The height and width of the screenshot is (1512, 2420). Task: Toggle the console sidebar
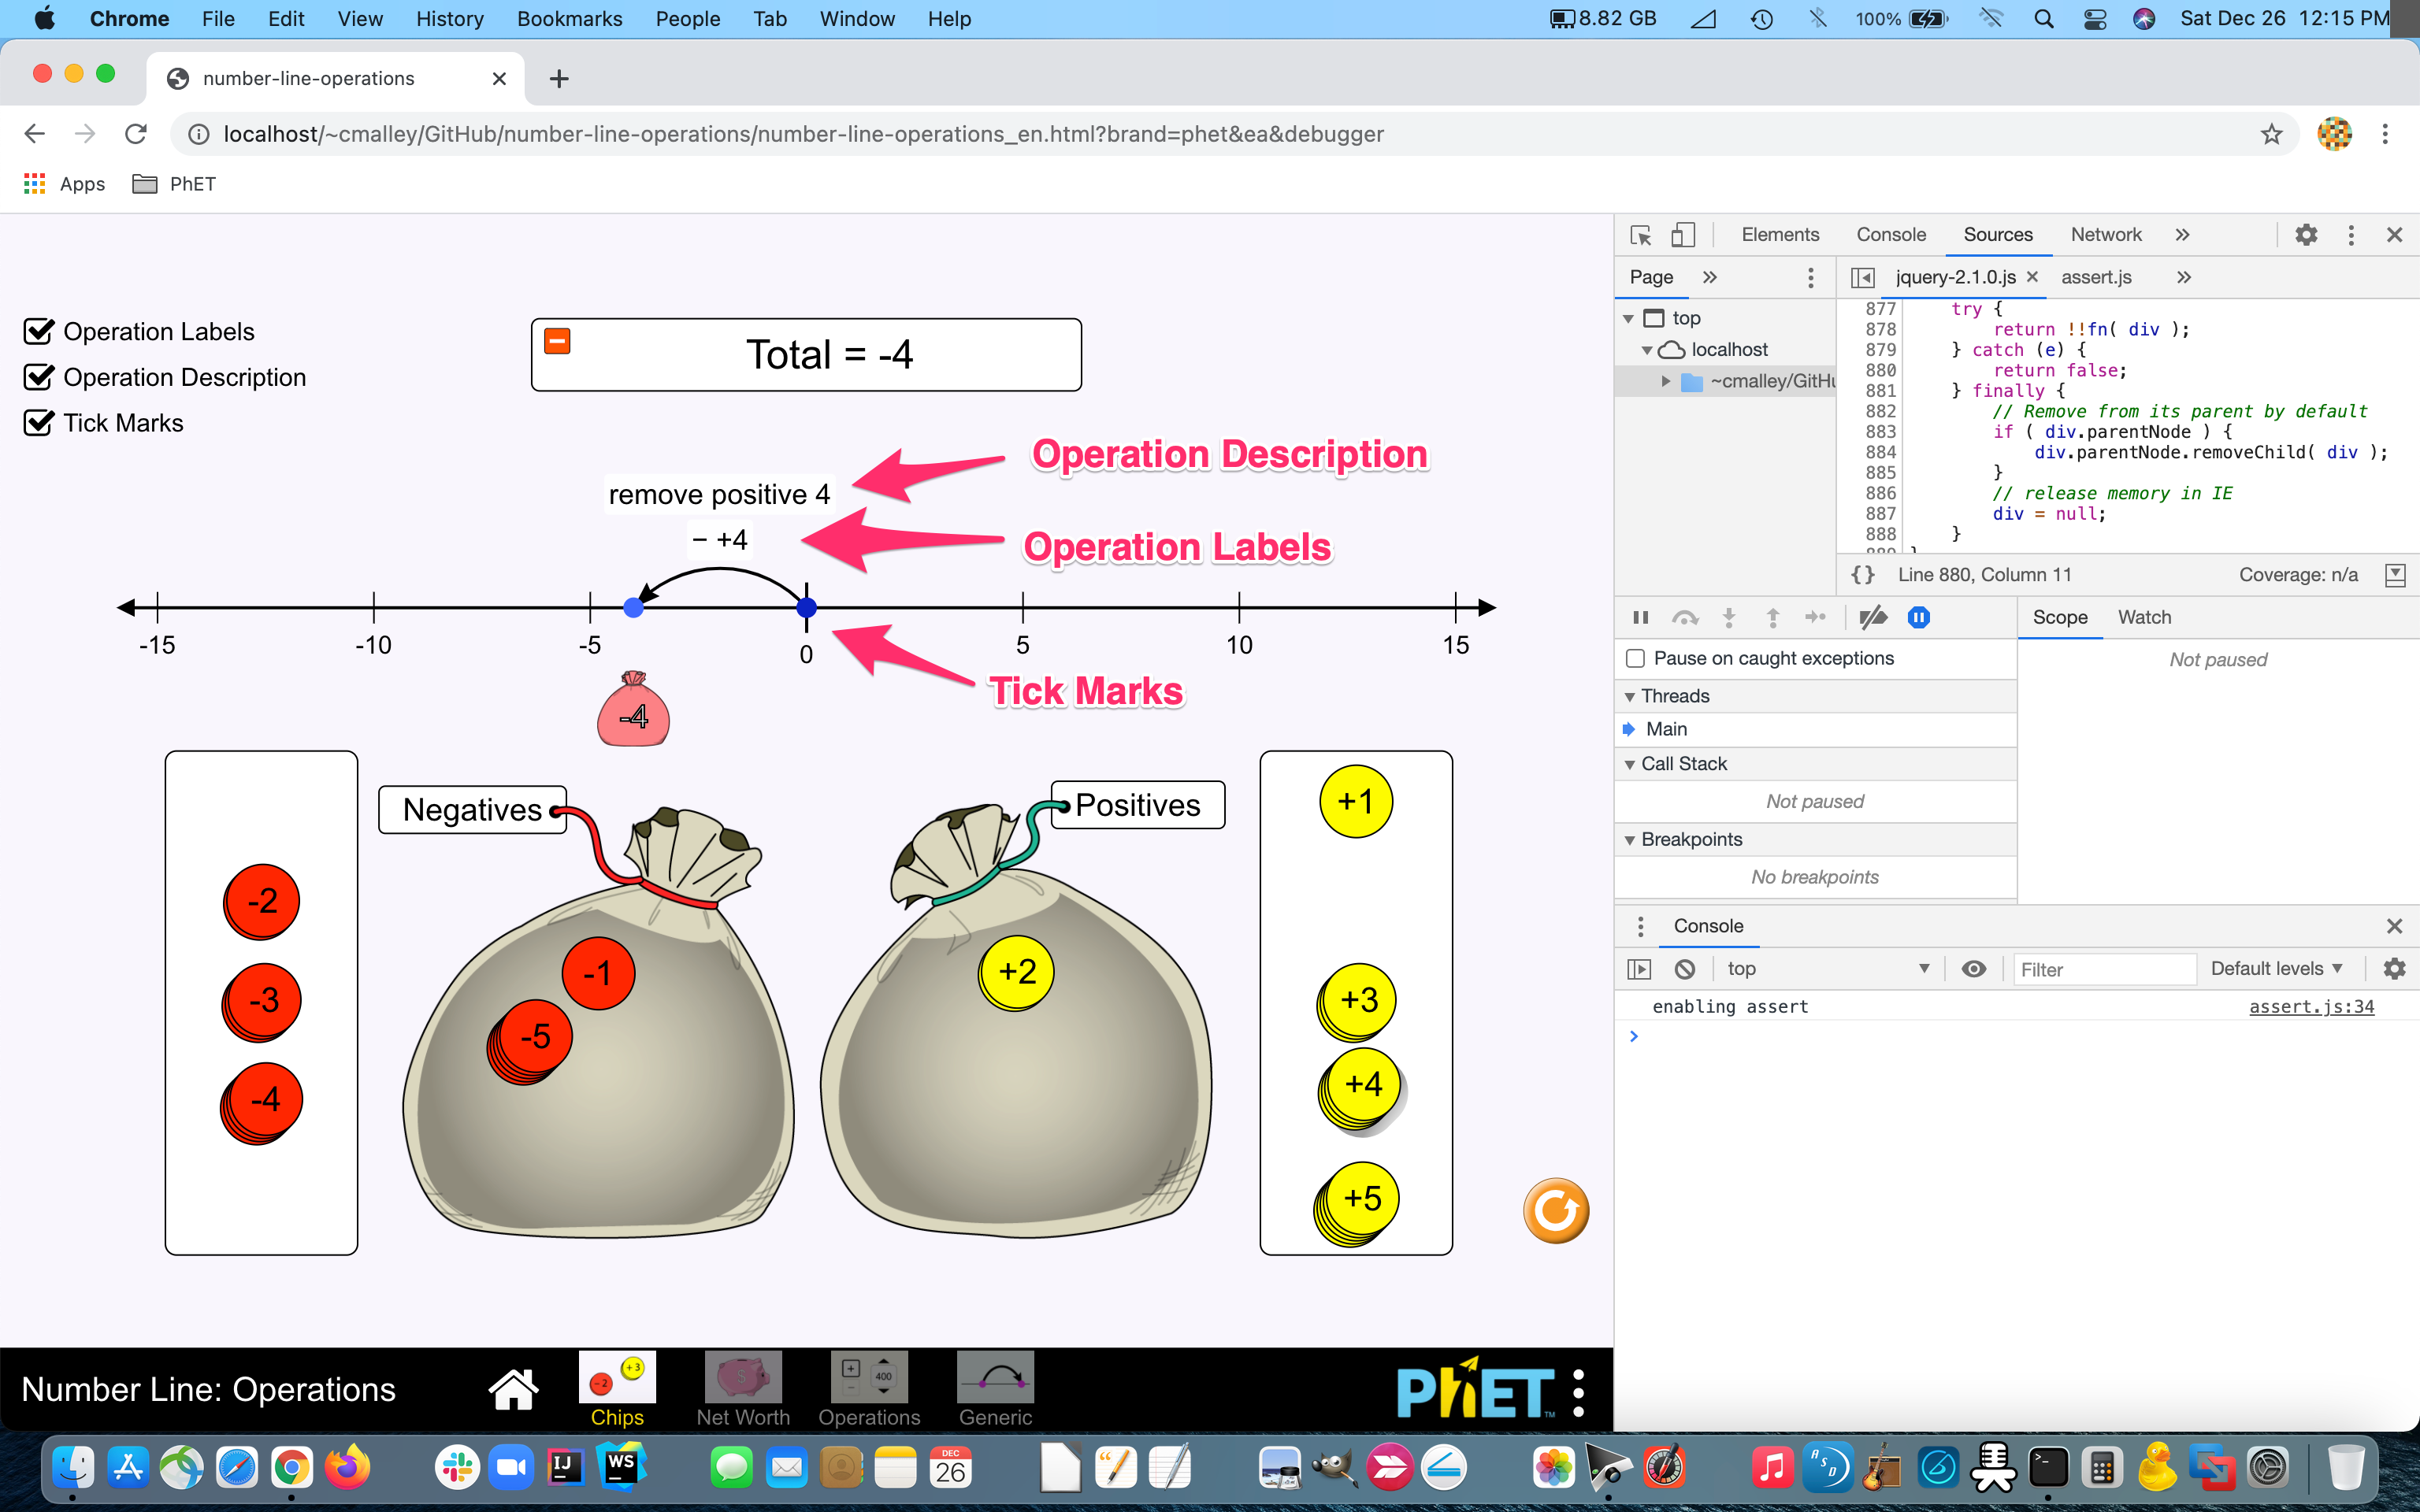pyautogui.click(x=1639, y=969)
